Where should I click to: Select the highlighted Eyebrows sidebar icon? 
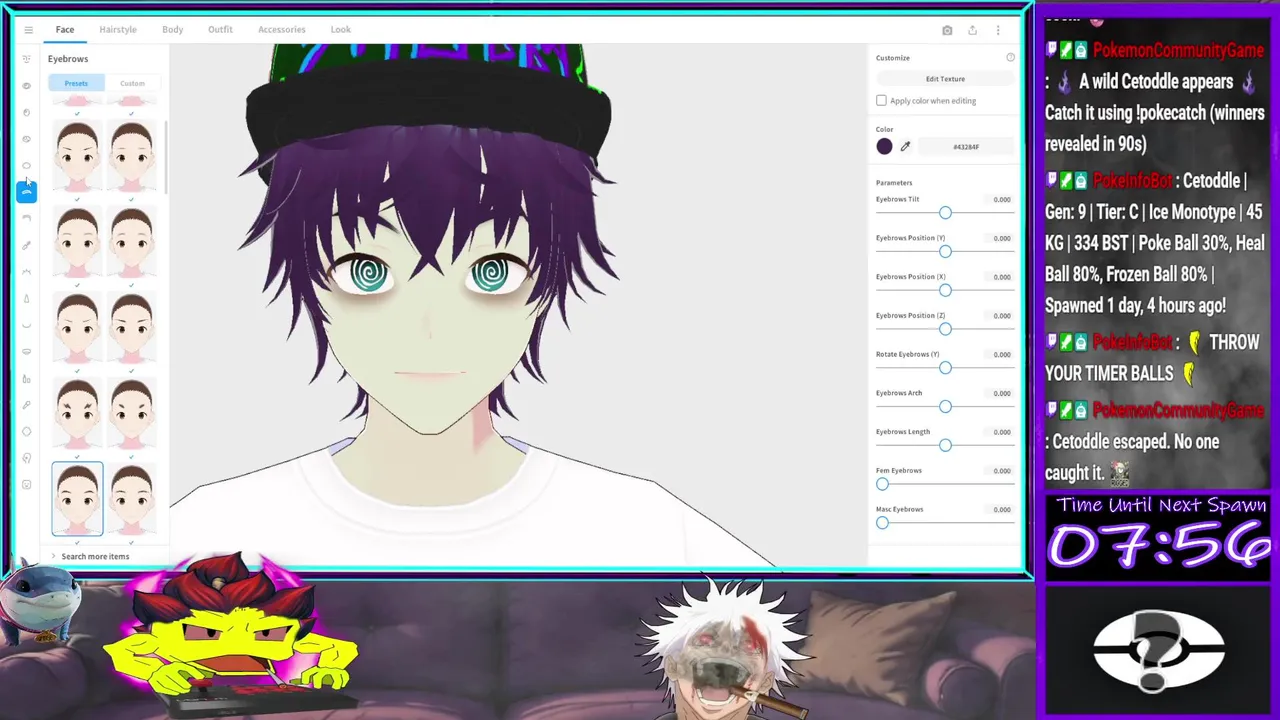pos(27,192)
